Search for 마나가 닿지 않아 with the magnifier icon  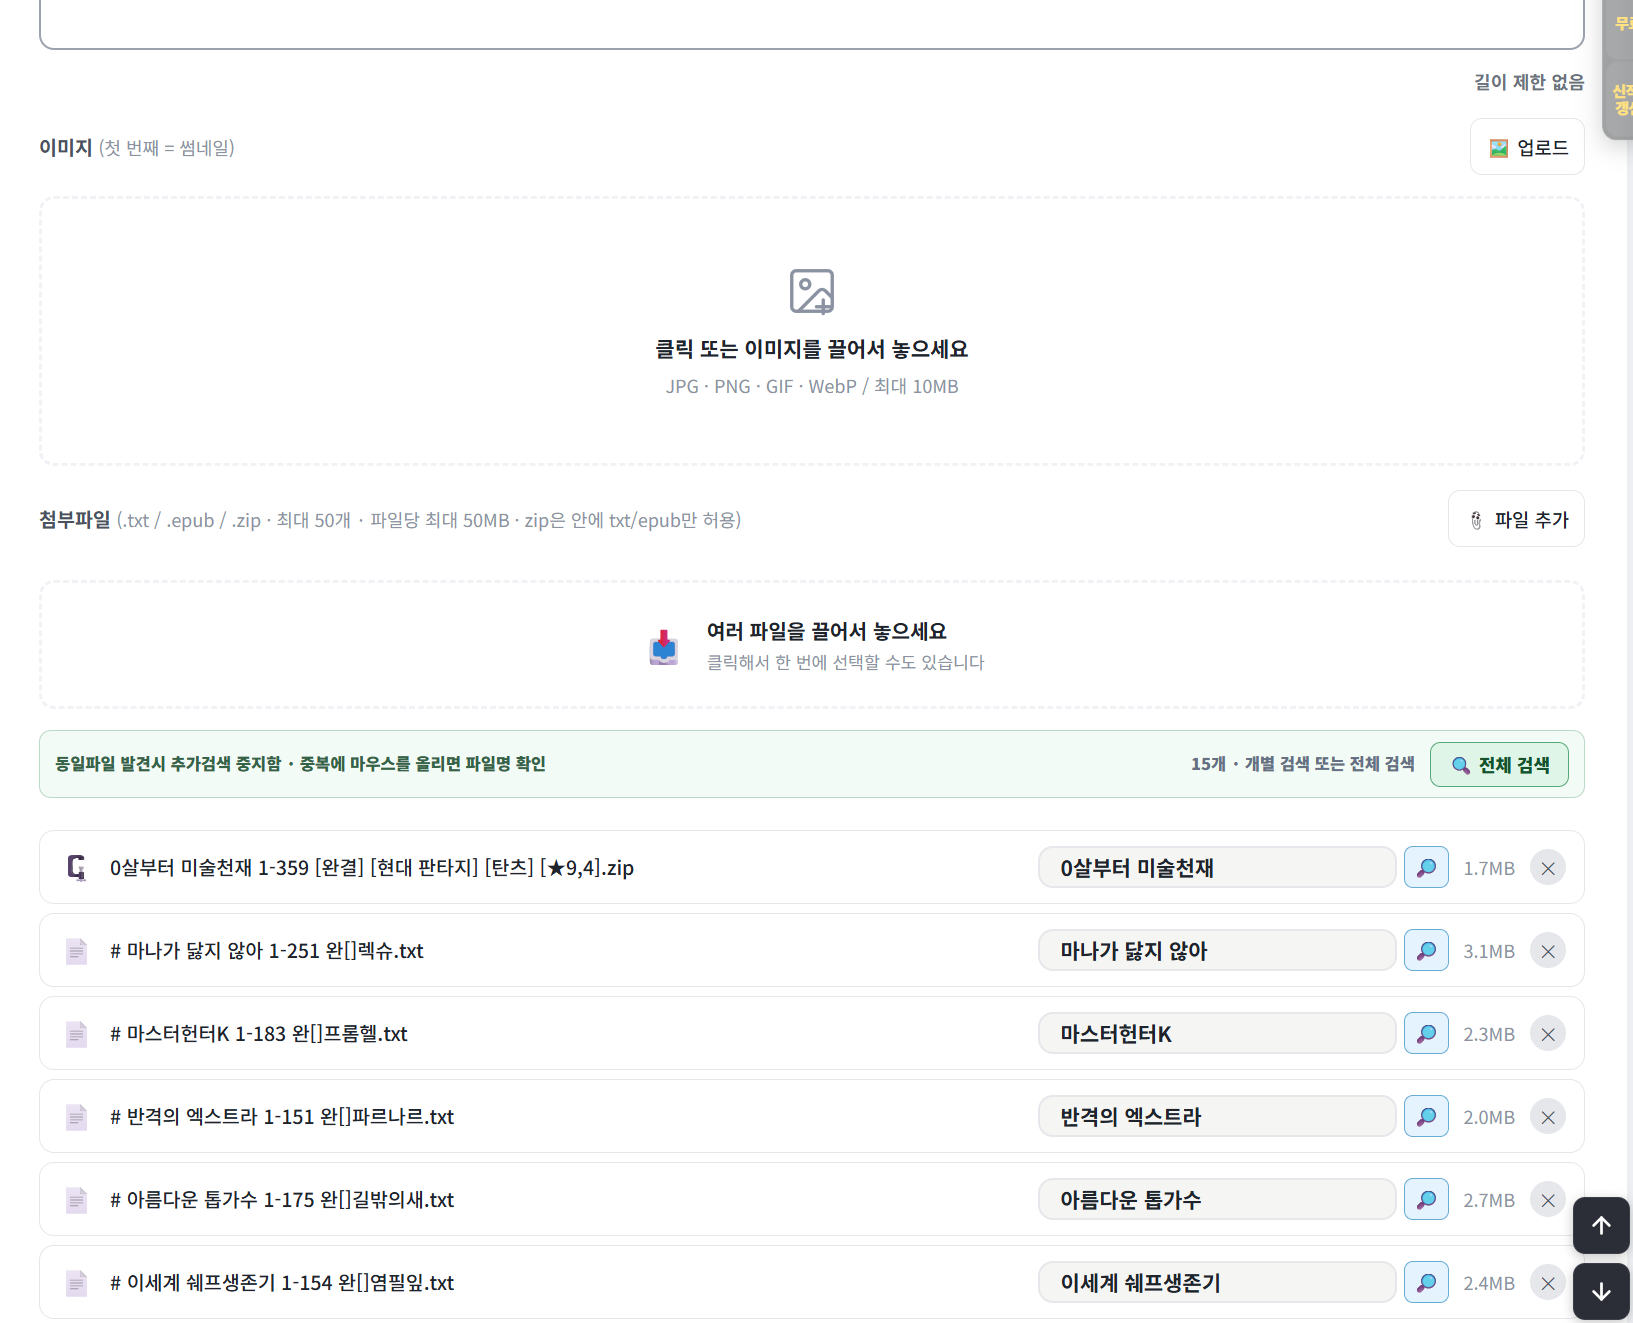(x=1426, y=951)
